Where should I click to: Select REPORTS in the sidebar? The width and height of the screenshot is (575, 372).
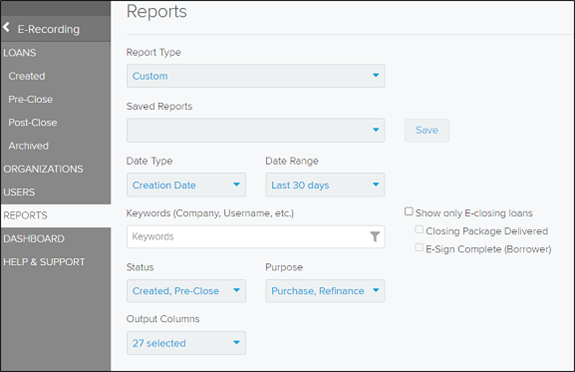(56, 215)
